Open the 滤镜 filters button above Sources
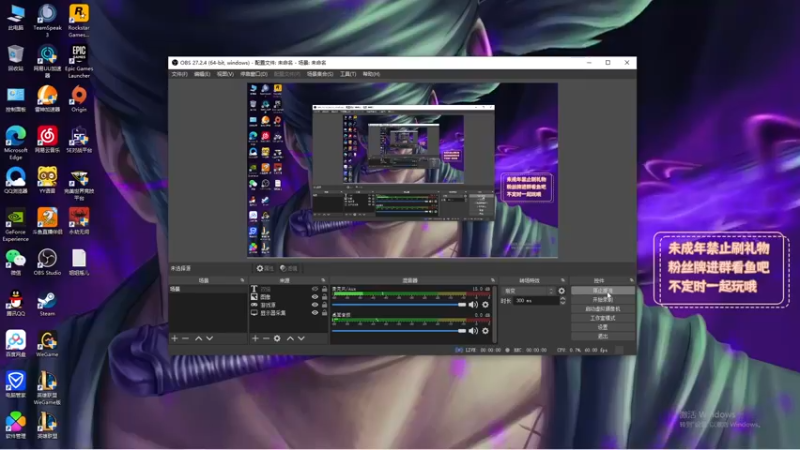Image resolution: width=800 pixels, height=450 pixels. click(289, 268)
